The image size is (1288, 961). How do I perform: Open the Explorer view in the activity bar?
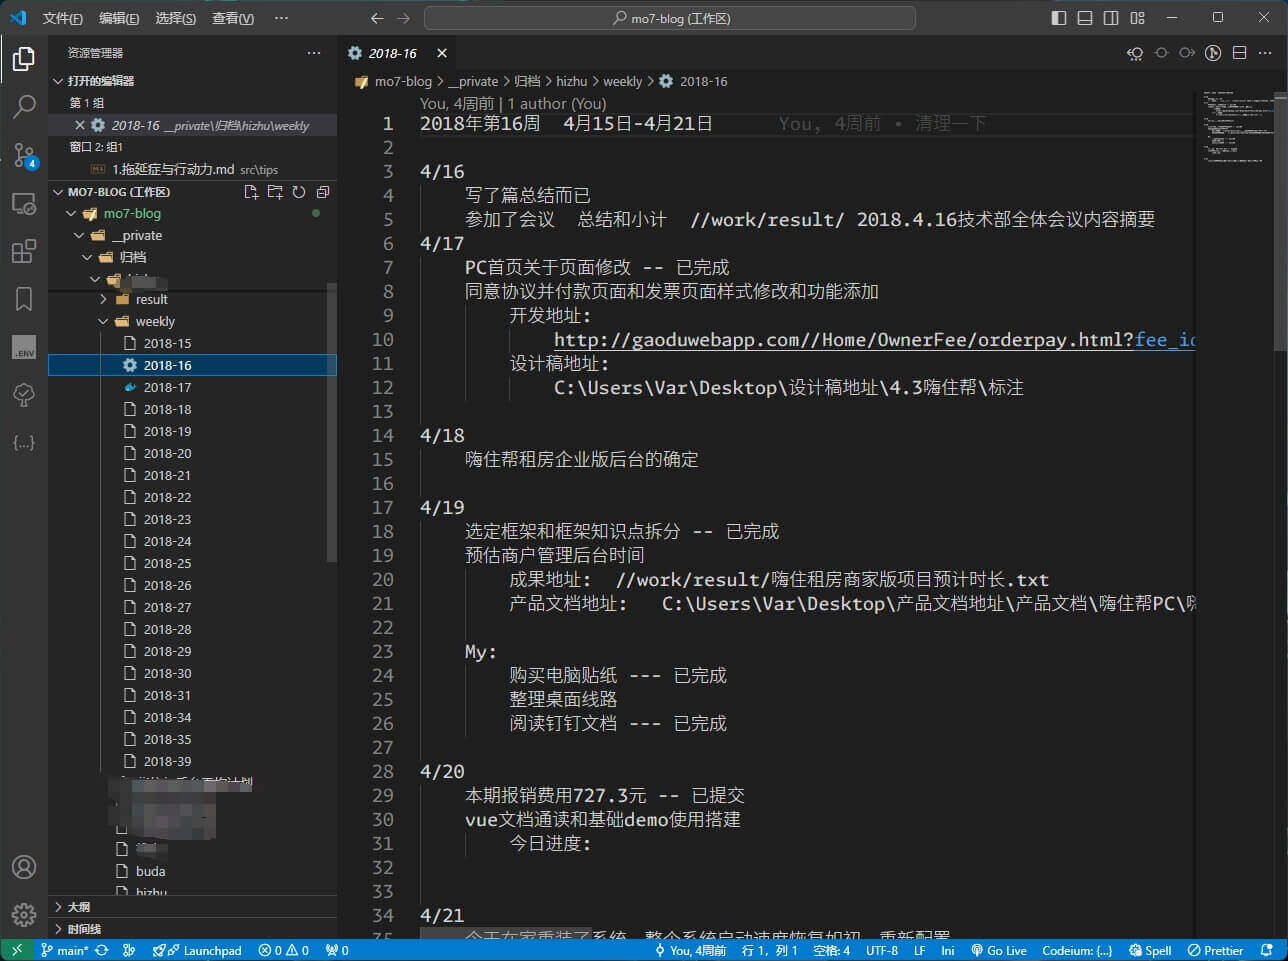(24, 60)
